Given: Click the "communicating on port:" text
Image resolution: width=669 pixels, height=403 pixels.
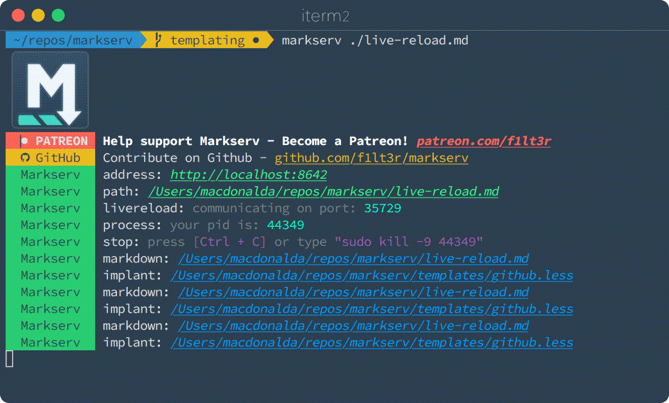Looking at the screenshot, I should (274, 208).
